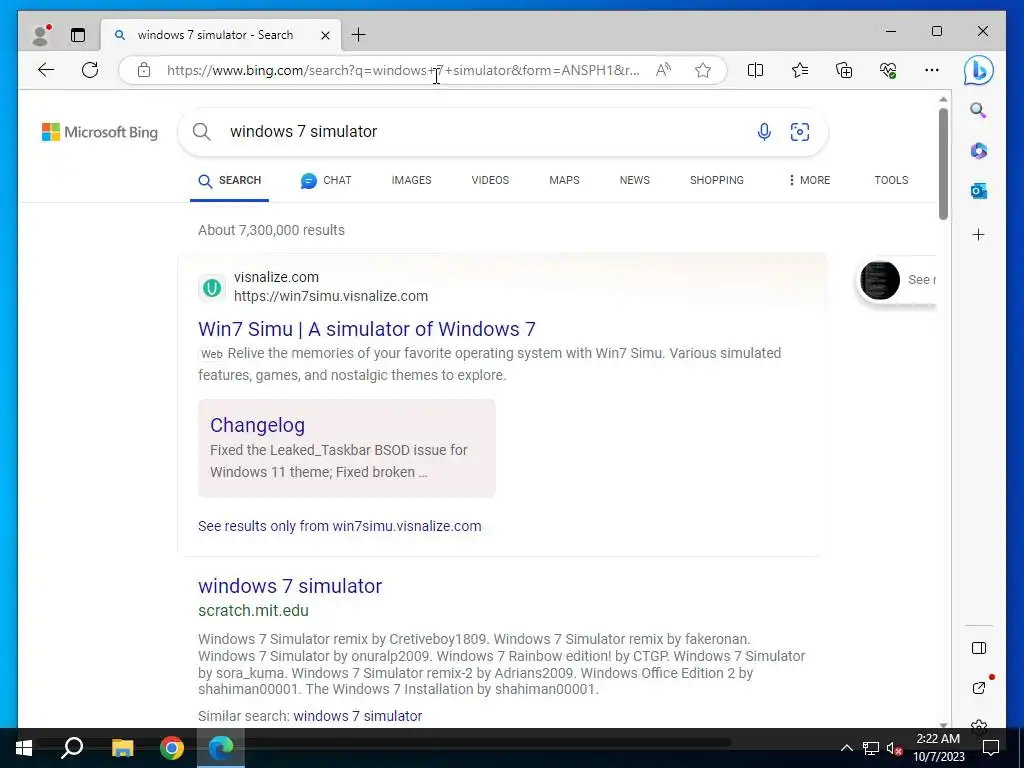This screenshot has height=768, width=1024.
Task: Toggle split screen icon
Action: point(756,70)
